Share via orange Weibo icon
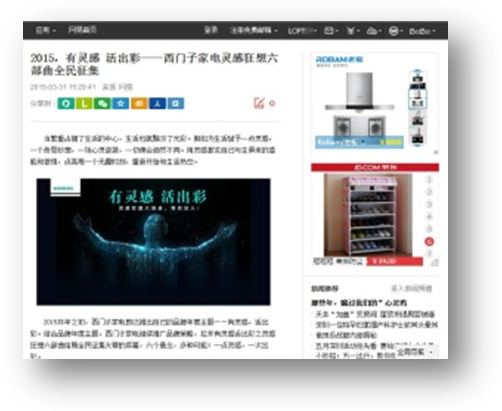 [139, 103]
